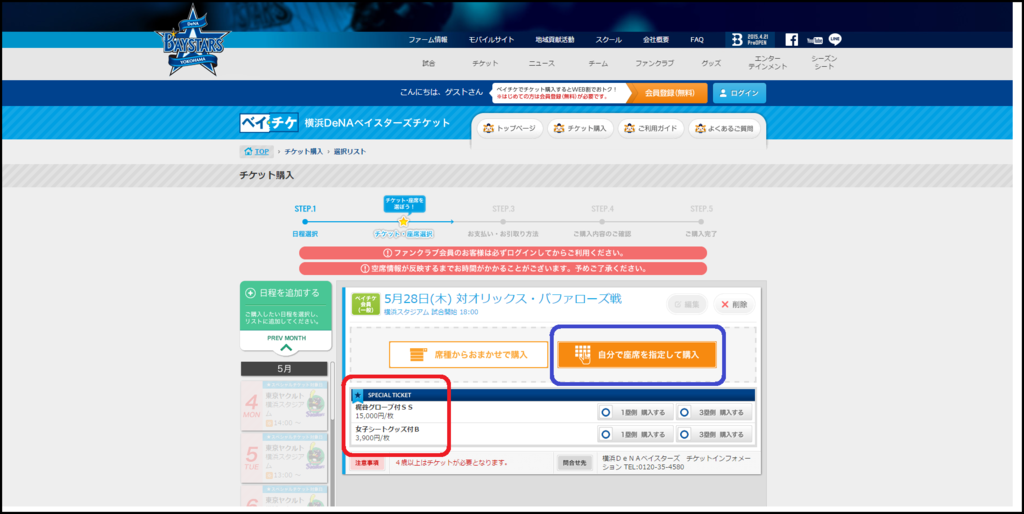The image size is (1024, 514).
Task: Open the FAQ link
Action: point(697,40)
